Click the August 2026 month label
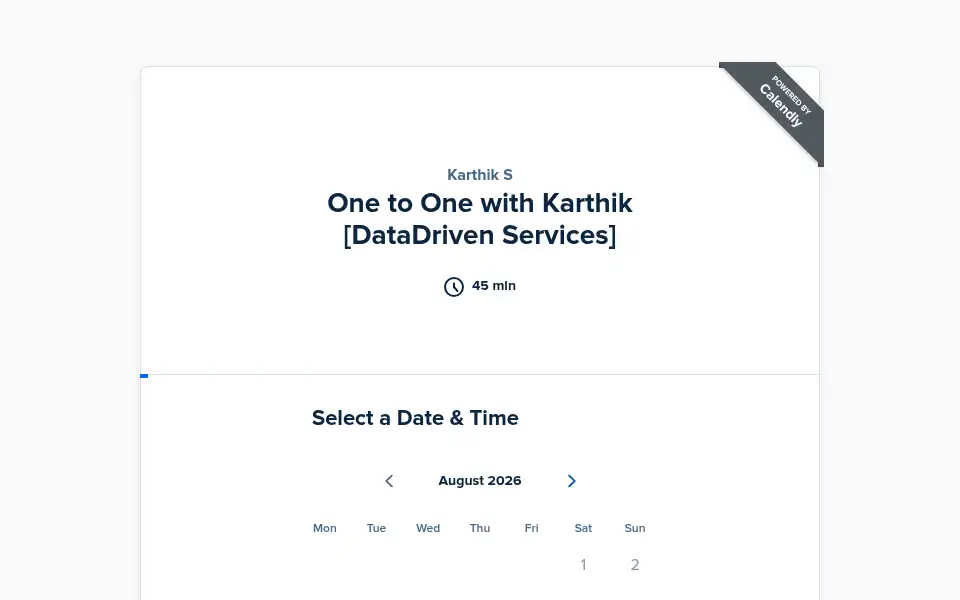The width and height of the screenshot is (960, 600). (x=480, y=481)
